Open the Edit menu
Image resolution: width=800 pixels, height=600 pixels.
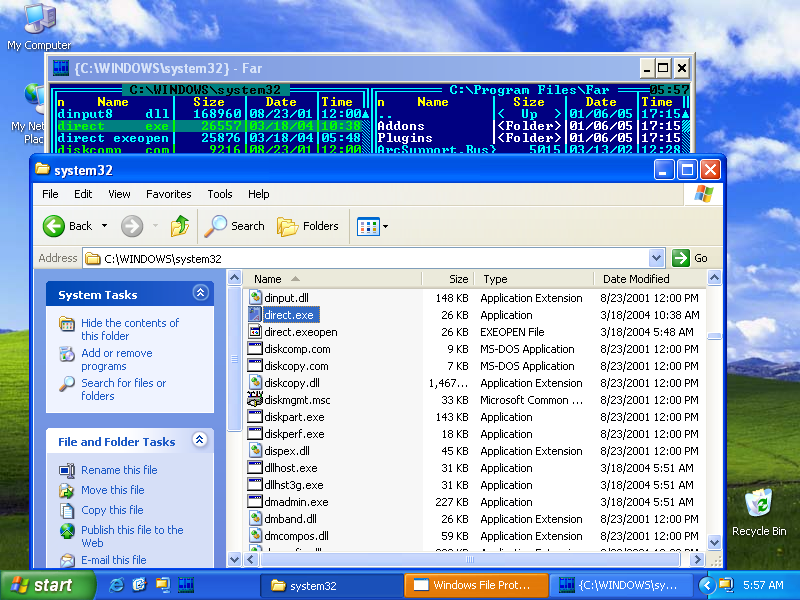point(83,194)
